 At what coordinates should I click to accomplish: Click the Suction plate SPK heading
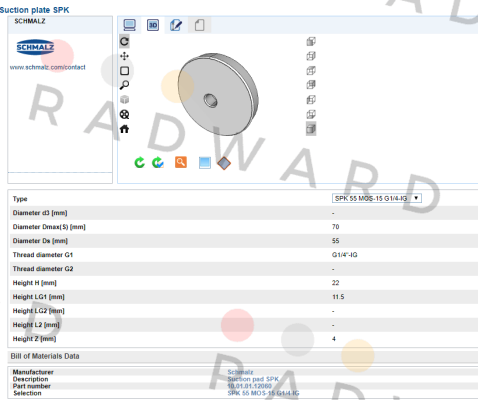tap(35, 10)
